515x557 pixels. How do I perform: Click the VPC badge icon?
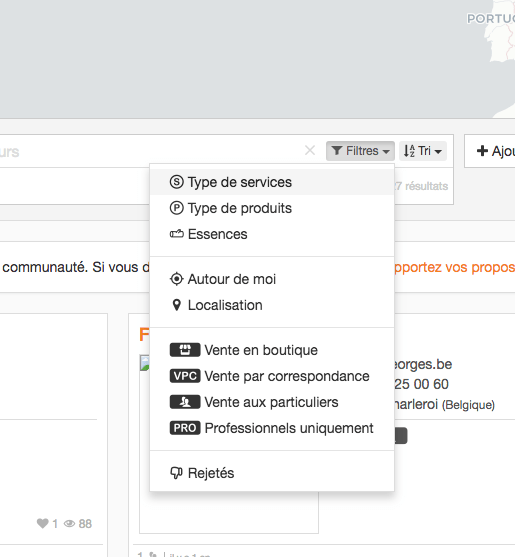185,376
